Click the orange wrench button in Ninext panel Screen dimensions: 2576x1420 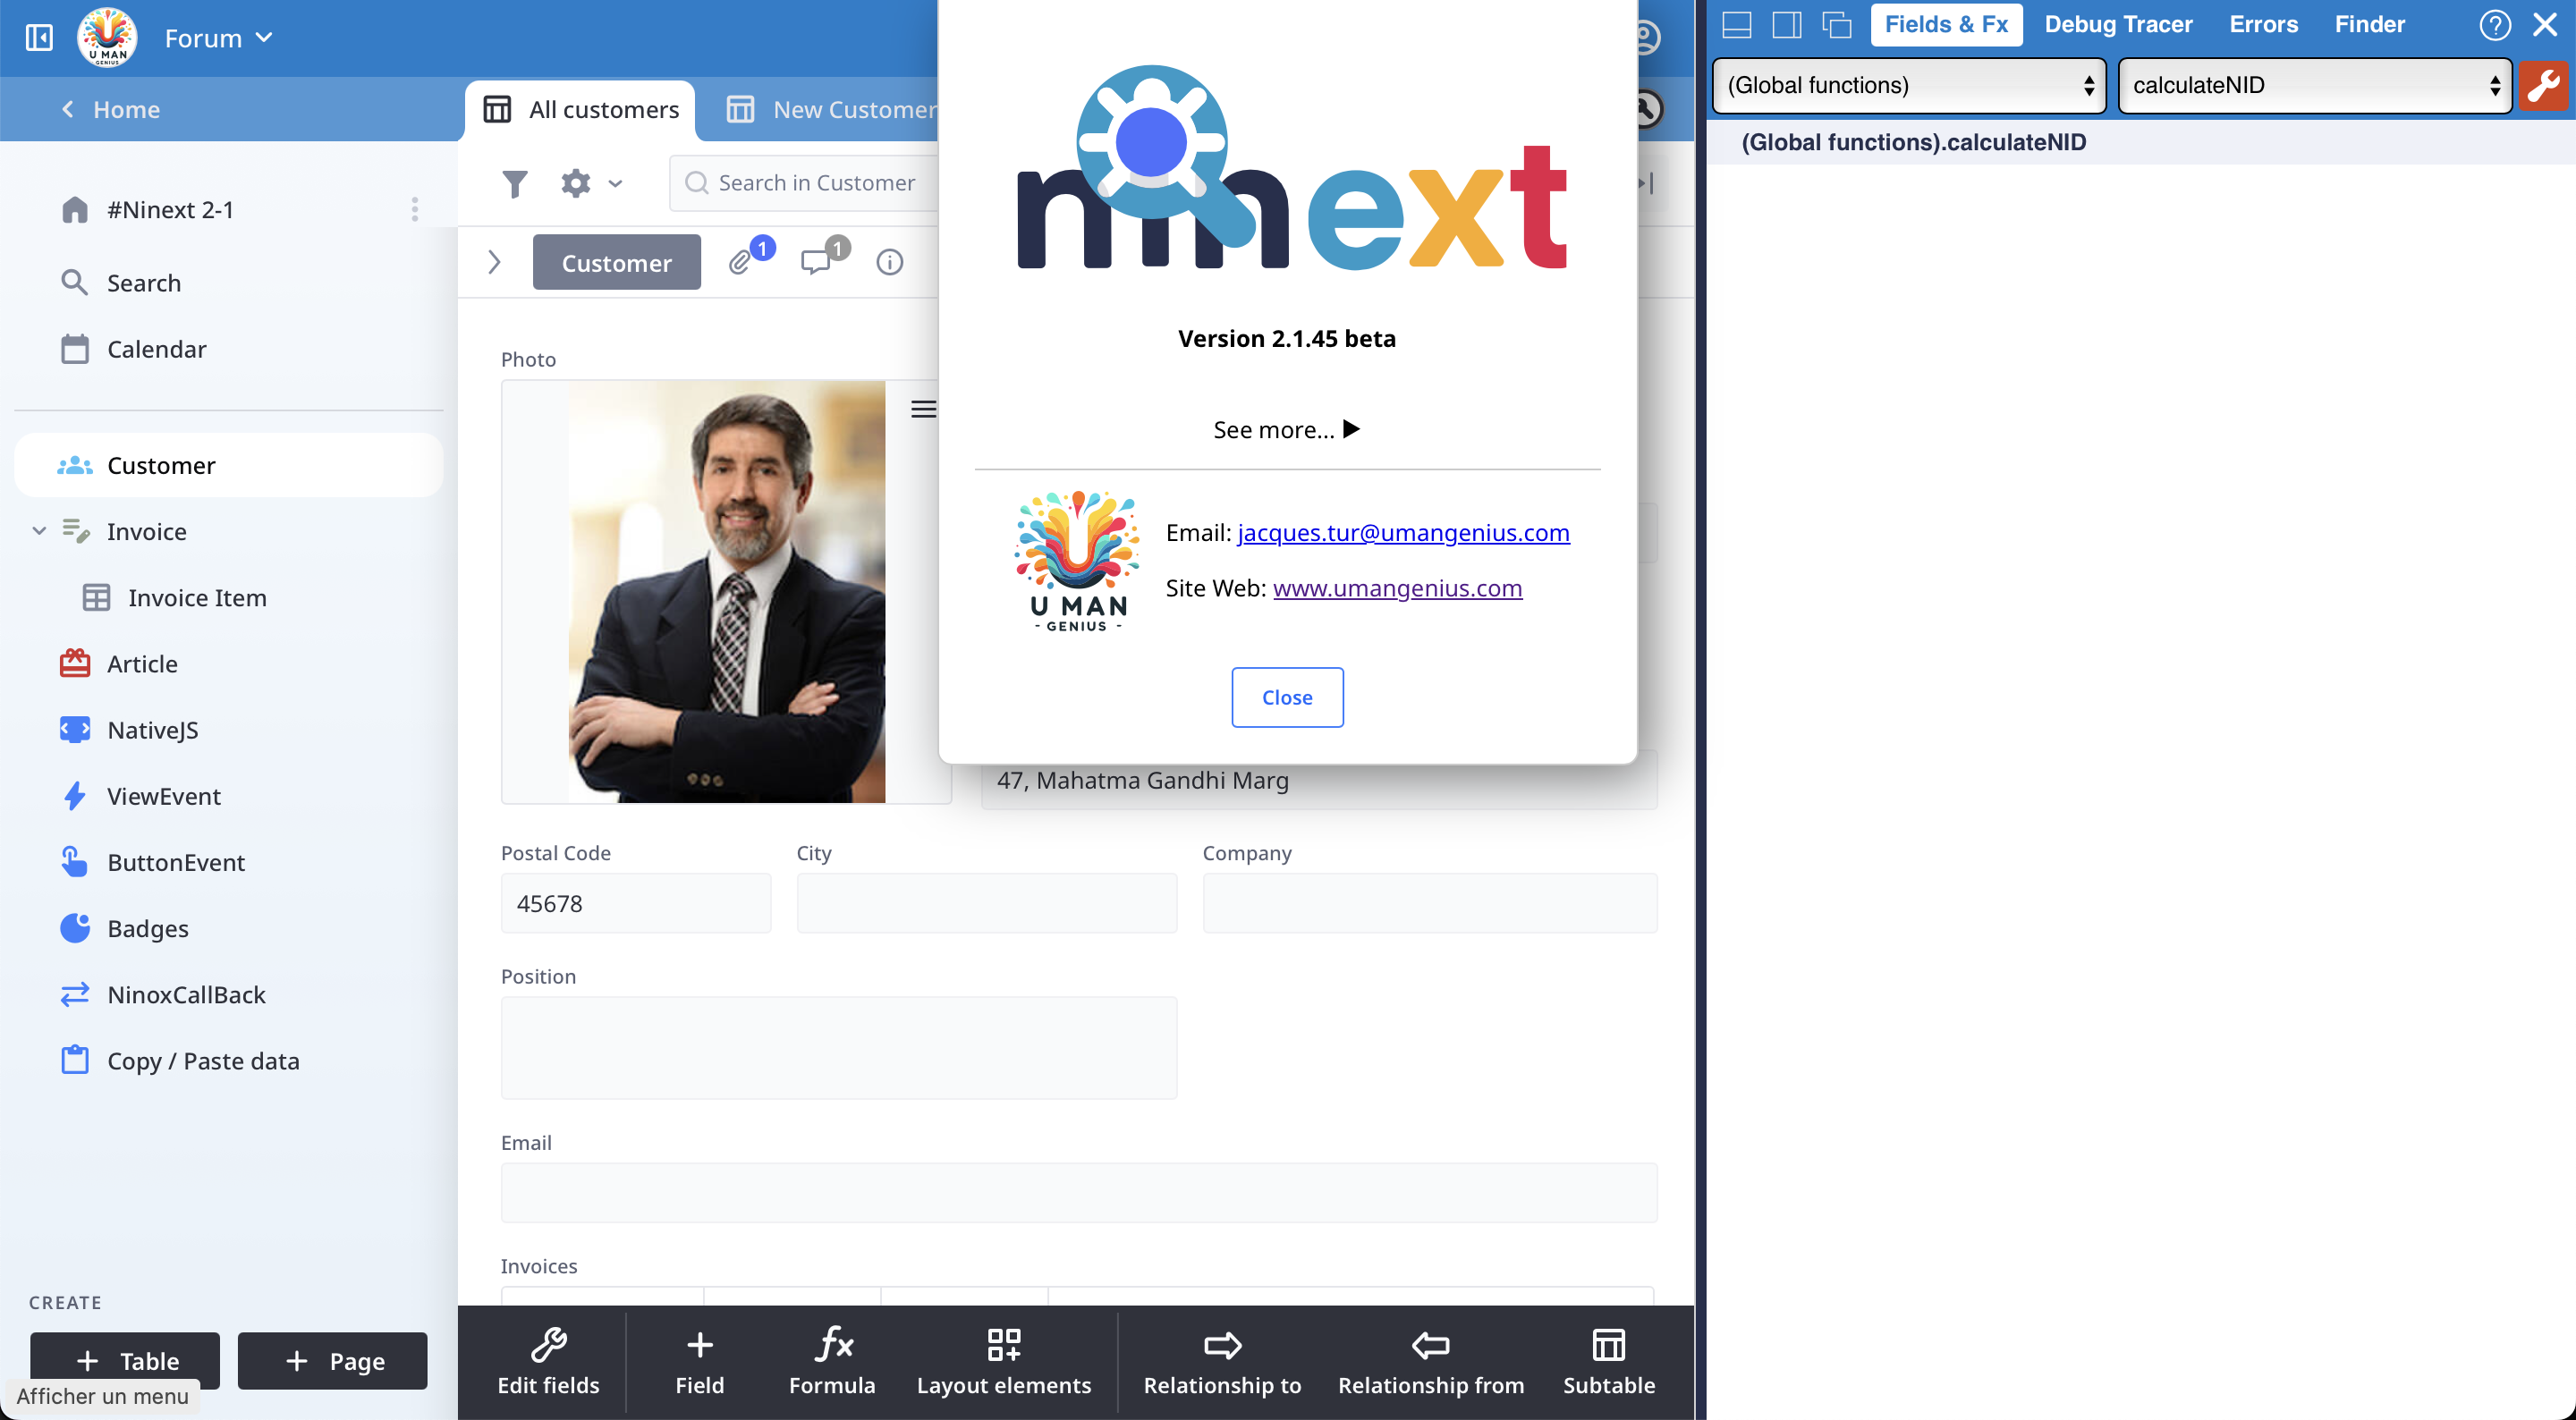click(x=2543, y=85)
